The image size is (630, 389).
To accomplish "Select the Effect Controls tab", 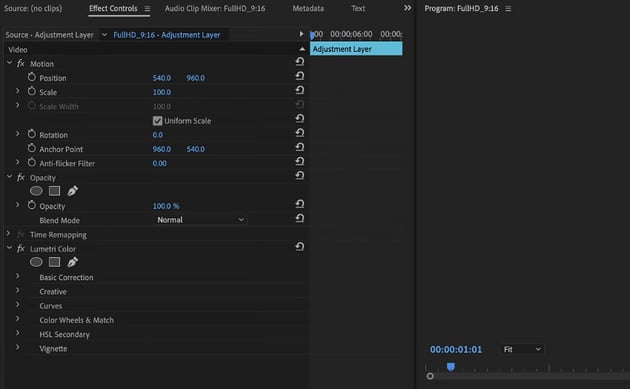I will coord(113,8).
